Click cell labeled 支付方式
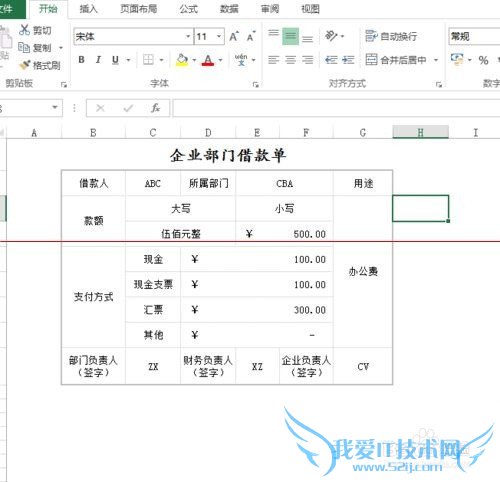Image resolution: width=500 pixels, height=482 pixels. (93, 297)
